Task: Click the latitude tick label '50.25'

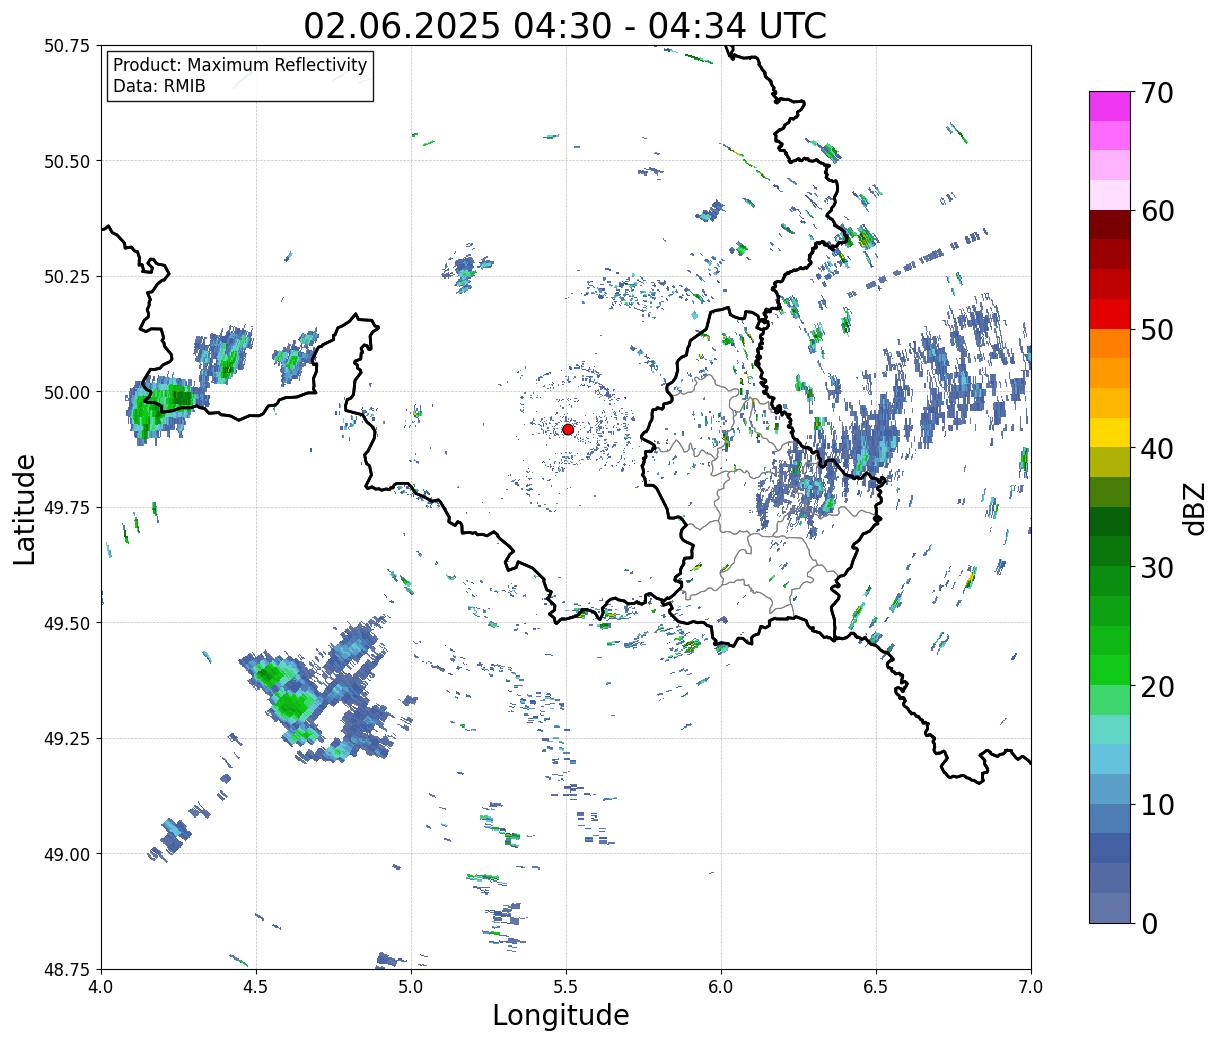Action: click(67, 277)
